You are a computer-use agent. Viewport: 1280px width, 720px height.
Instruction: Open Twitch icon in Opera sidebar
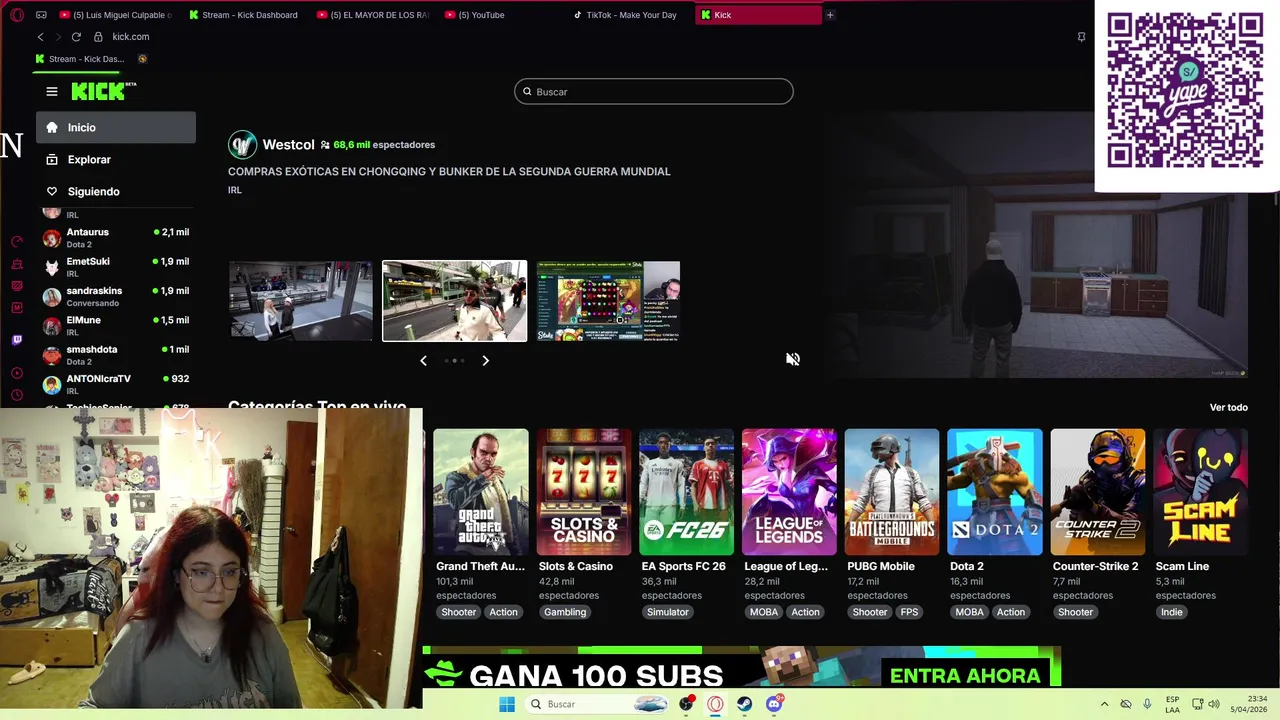[17, 340]
